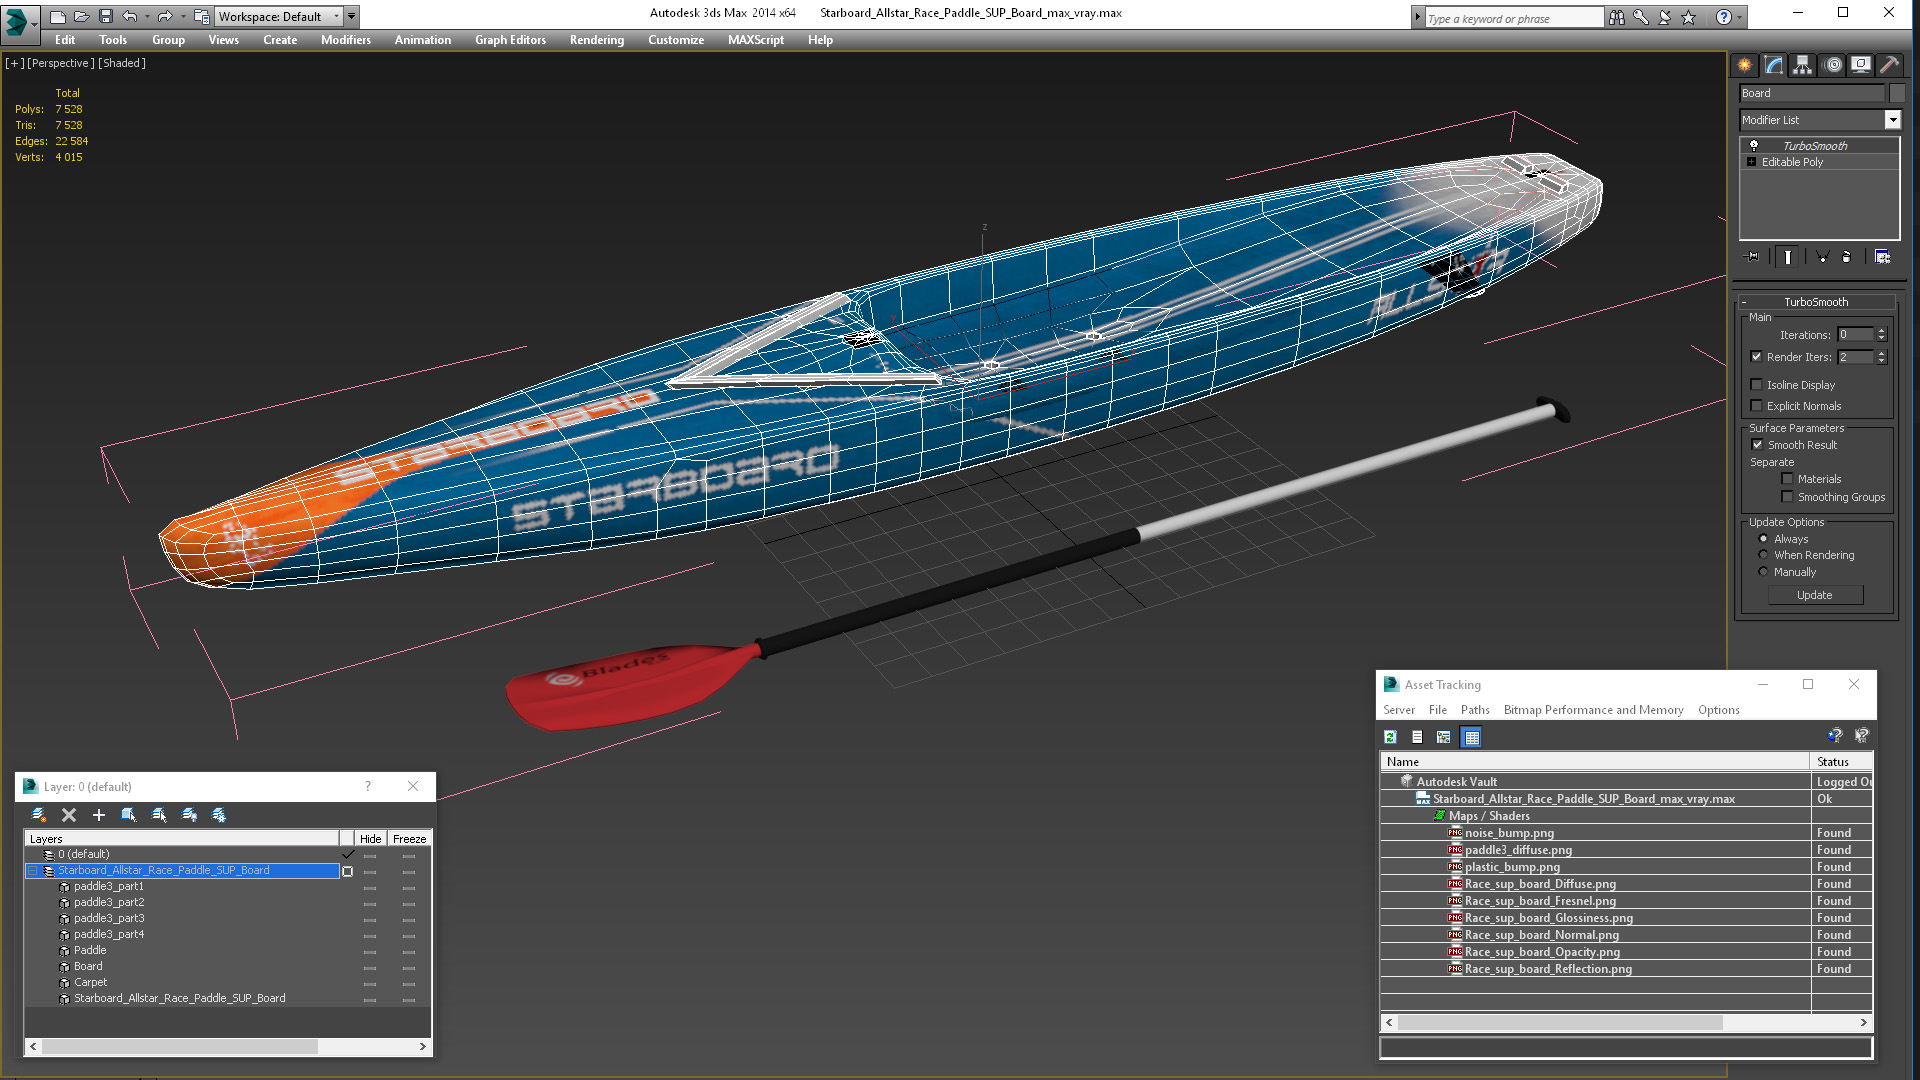Click Create New Layer icon in Layer dialog

click(x=39, y=815)
